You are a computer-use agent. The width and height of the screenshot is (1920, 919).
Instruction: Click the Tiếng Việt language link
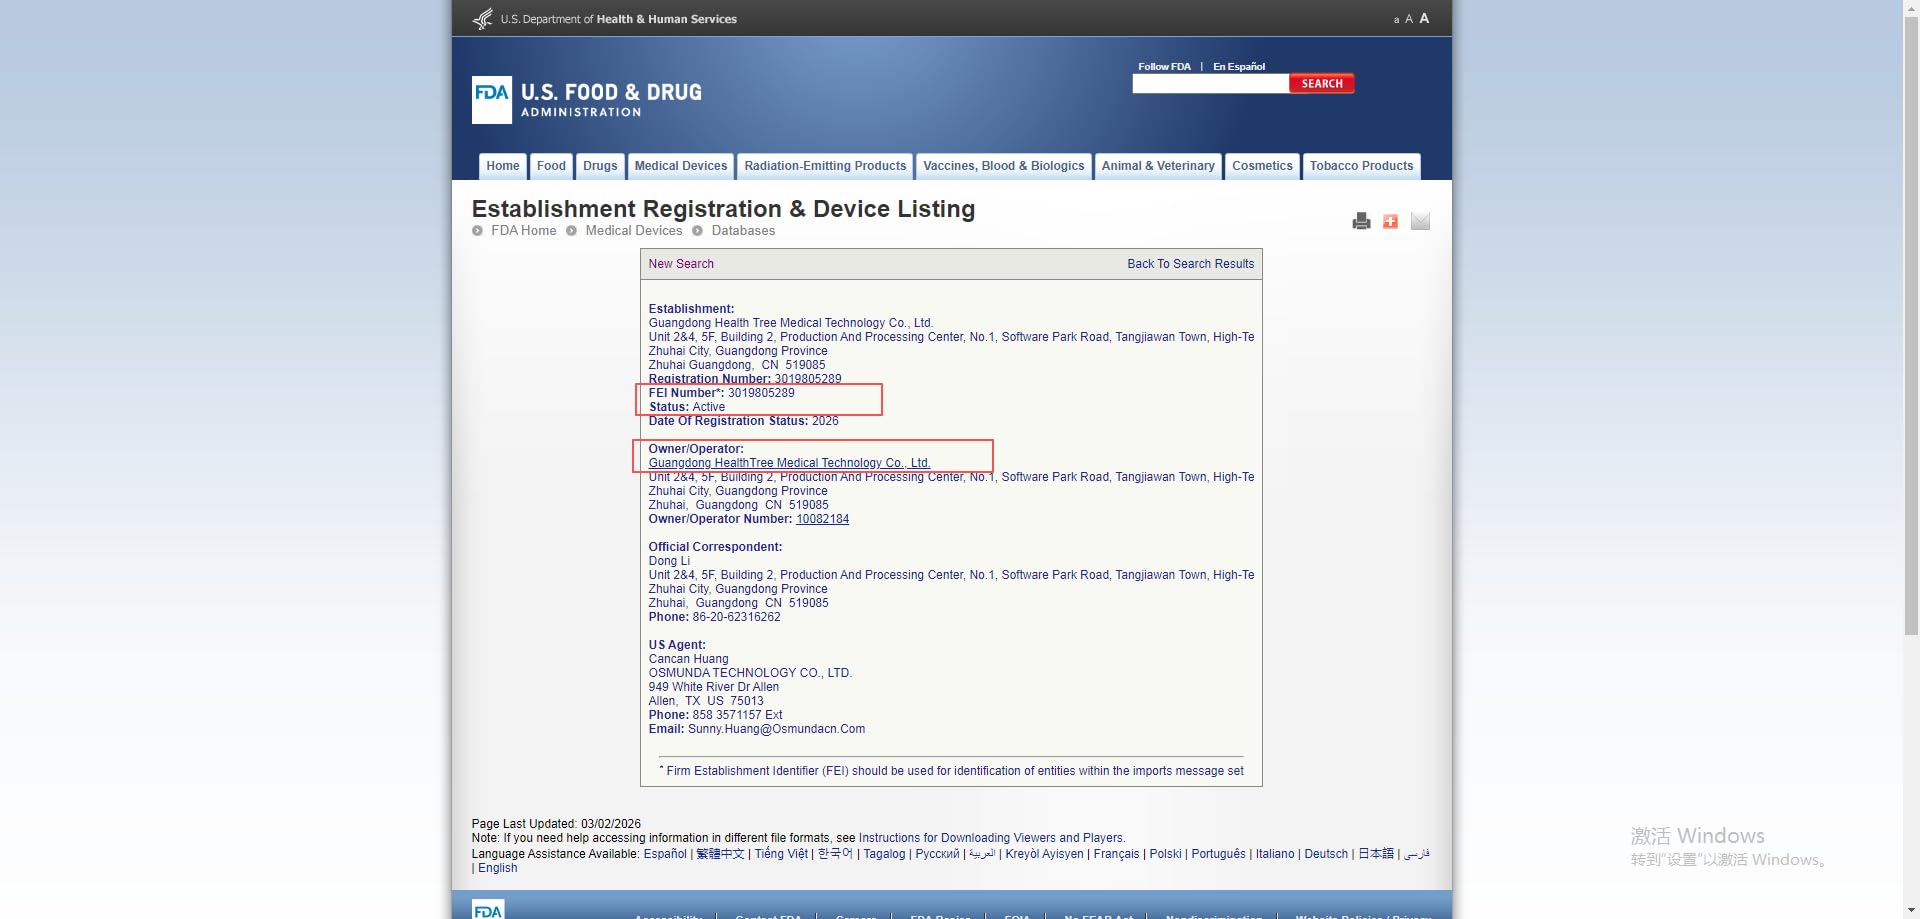781,854
